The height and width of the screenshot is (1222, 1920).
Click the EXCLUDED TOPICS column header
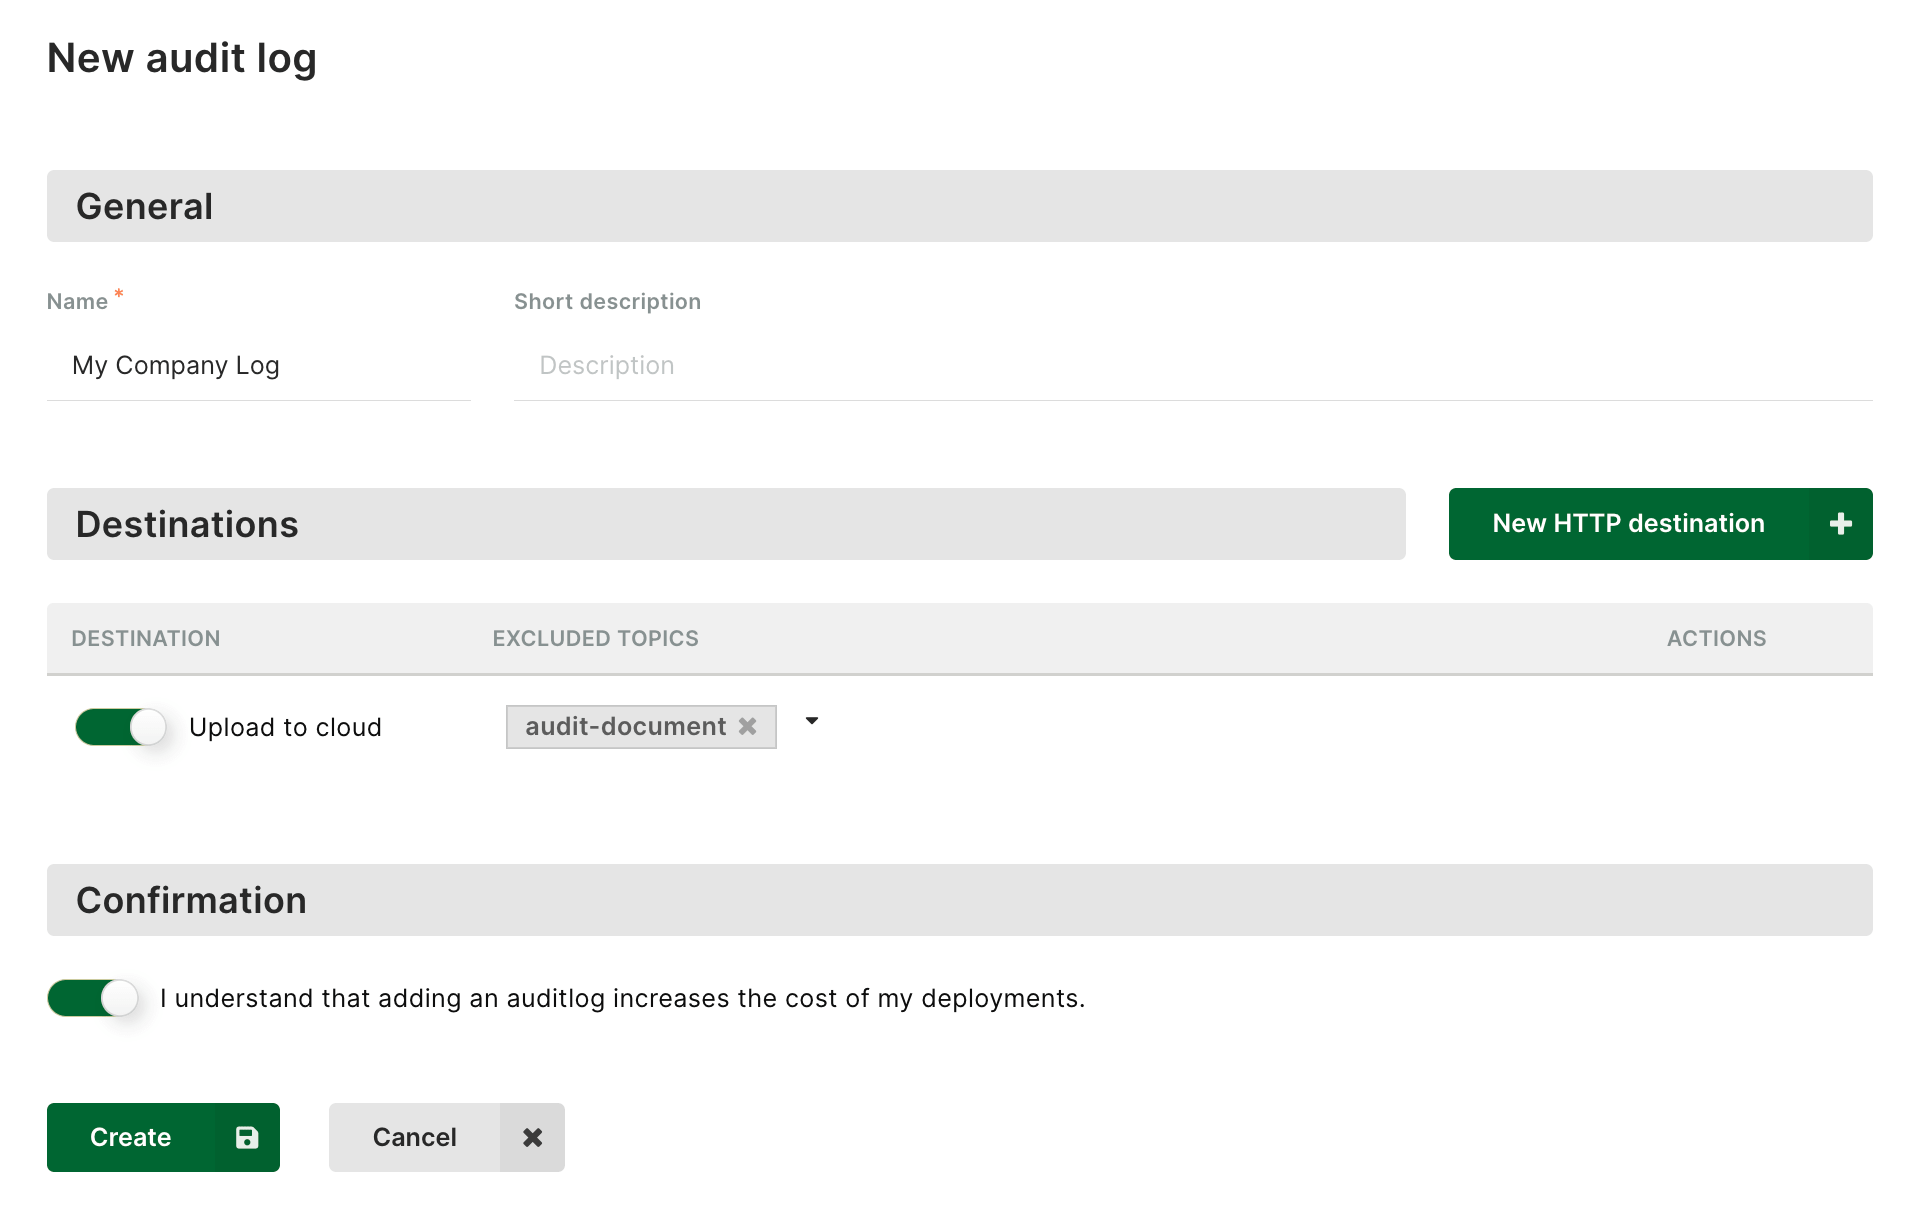(x=595, y=638)
